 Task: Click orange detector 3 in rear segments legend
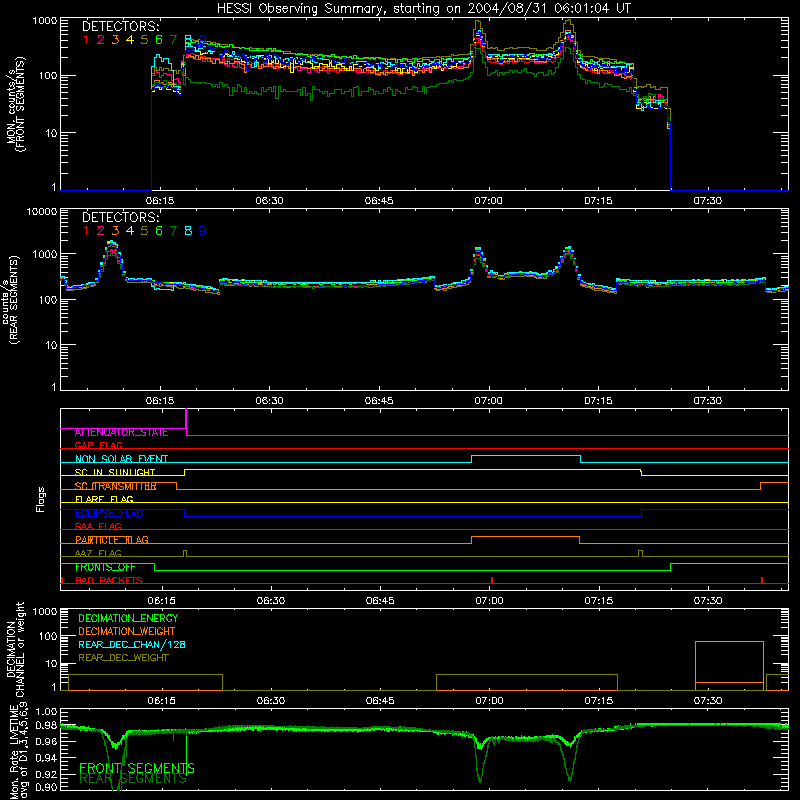(115, 231)
